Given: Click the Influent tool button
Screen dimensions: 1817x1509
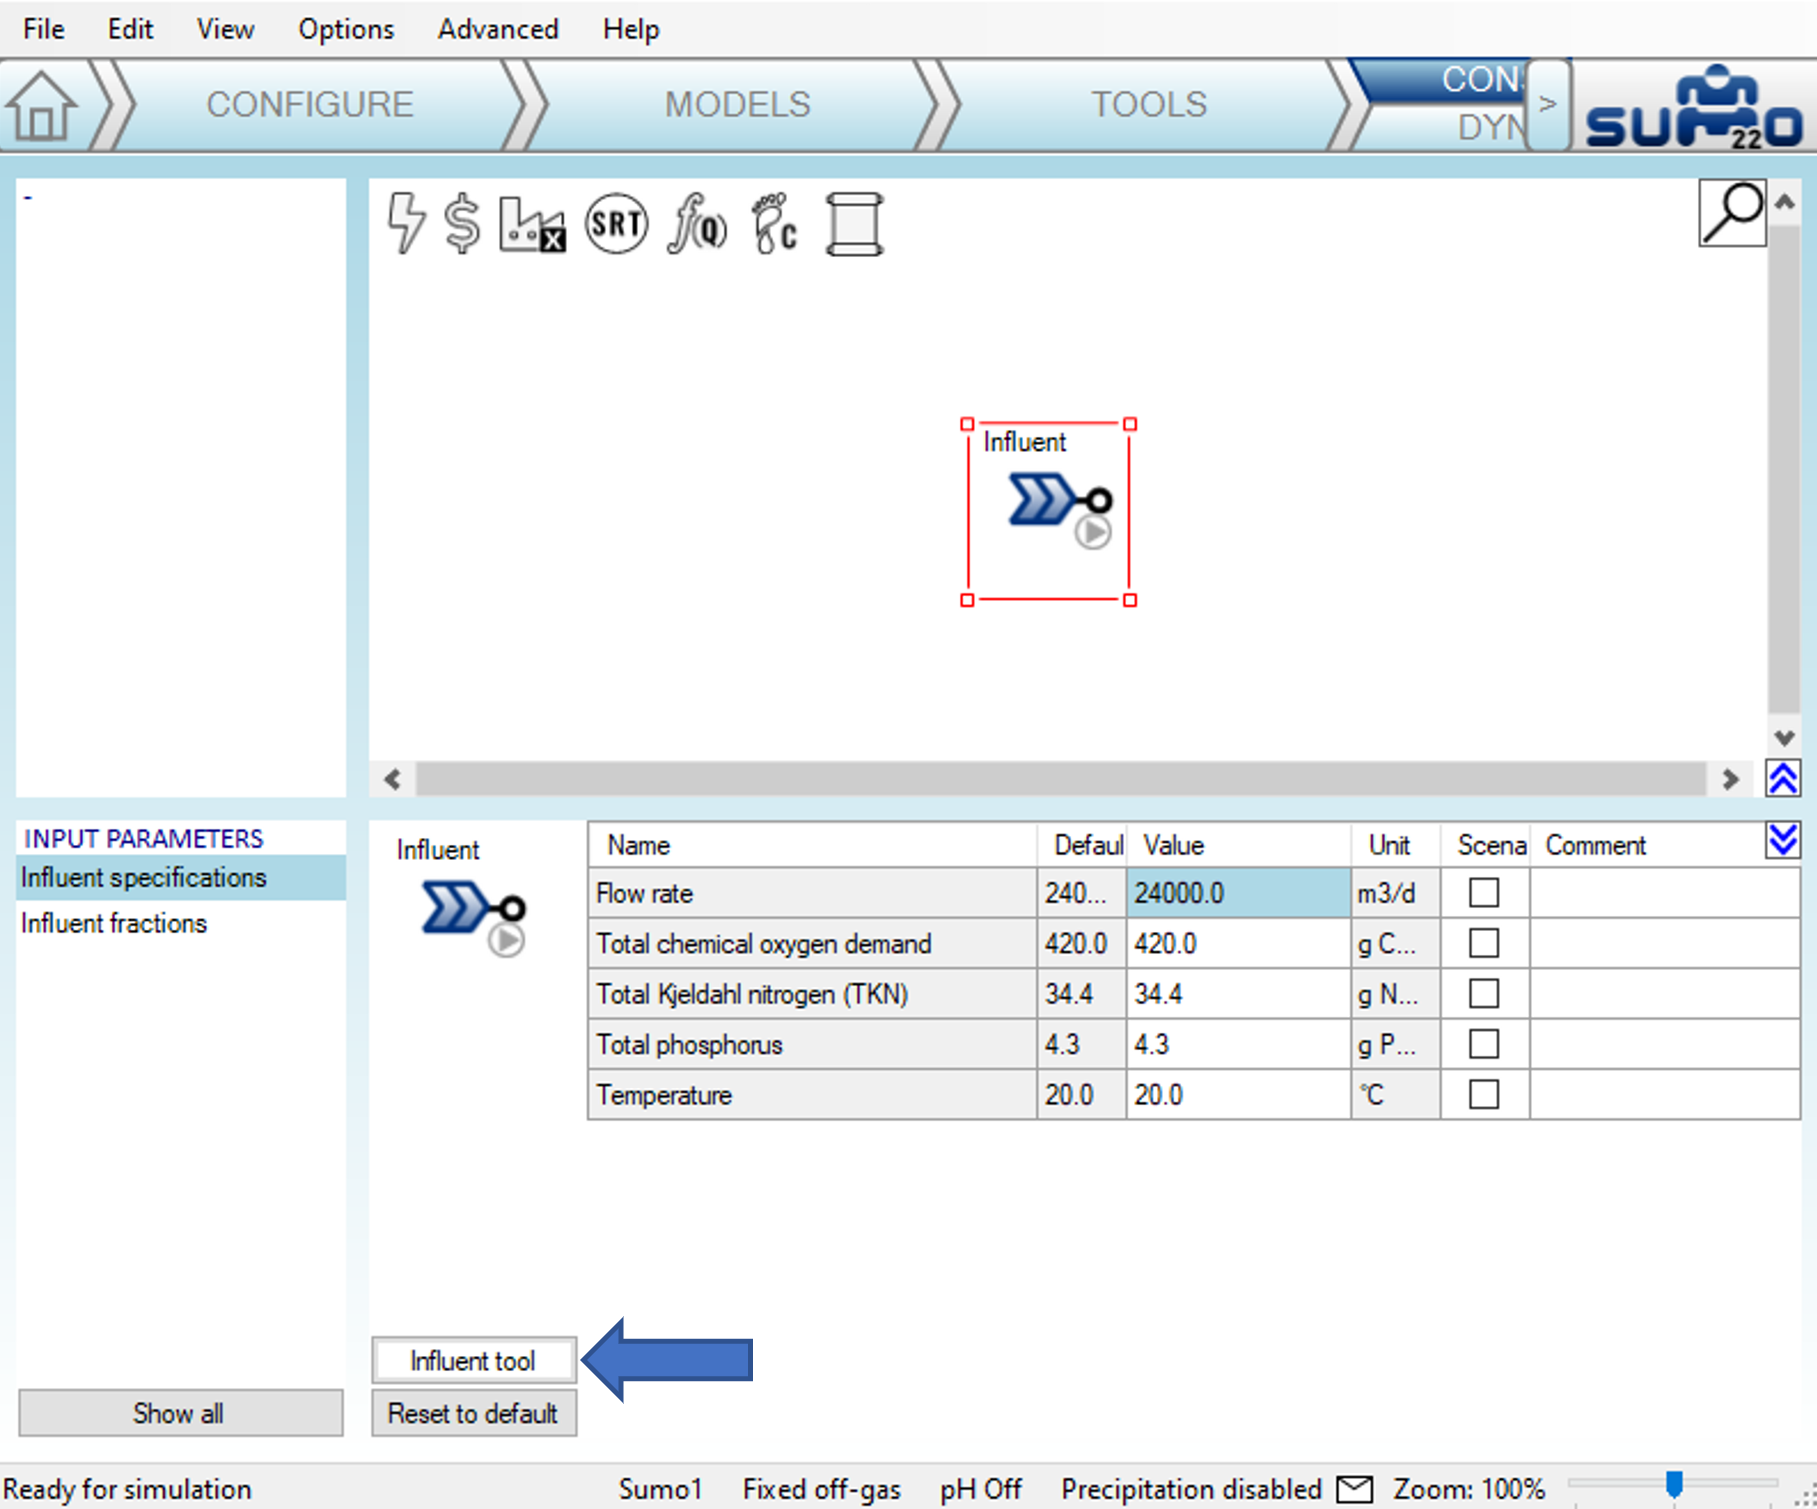Looking at the screenshot, I should pos(473,1360).
